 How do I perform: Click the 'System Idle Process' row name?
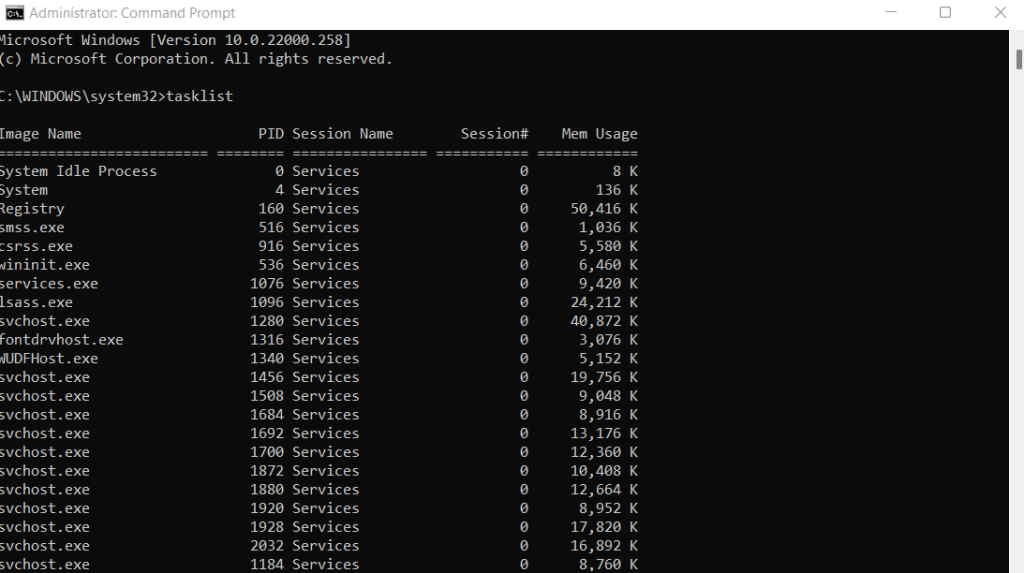[x=78, y=171]
